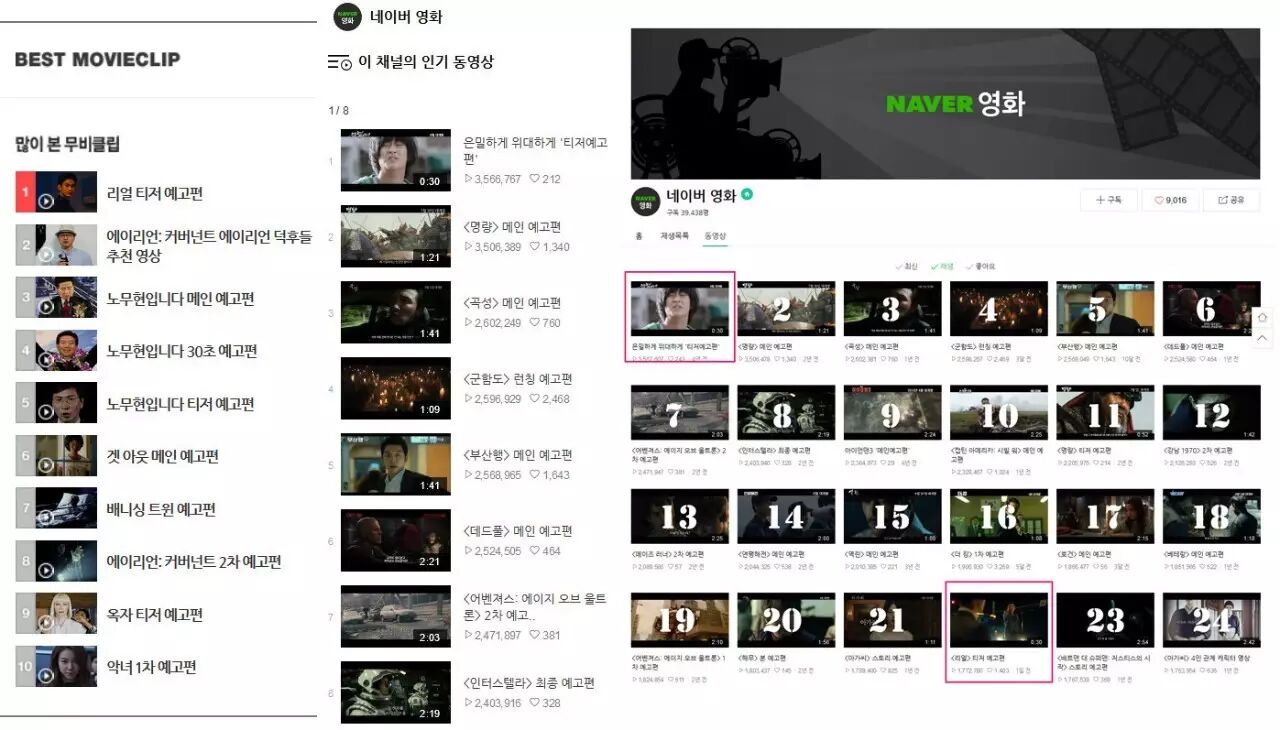Switch to the 재생목록 tab
The height and width of the screenshot is (730, 1280).
point(675,236)
